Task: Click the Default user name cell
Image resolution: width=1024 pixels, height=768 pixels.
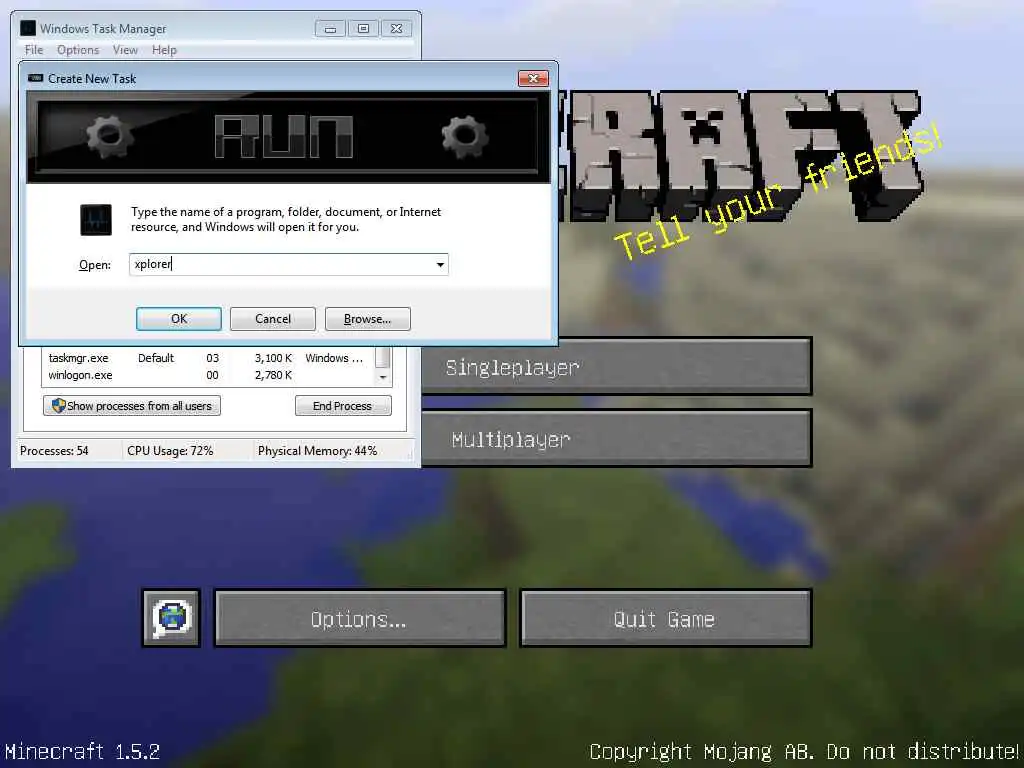Action: point(156,358)
